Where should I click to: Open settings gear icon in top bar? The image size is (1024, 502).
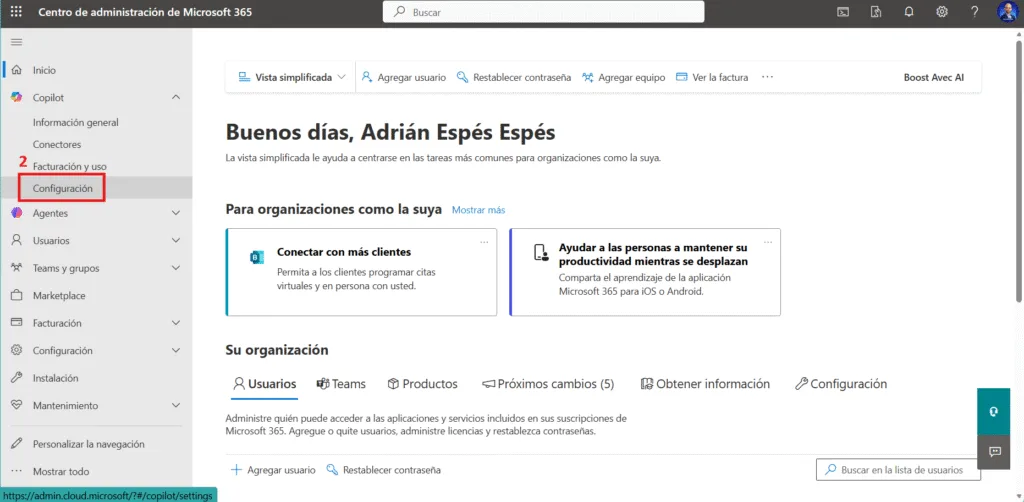point(942,12)
